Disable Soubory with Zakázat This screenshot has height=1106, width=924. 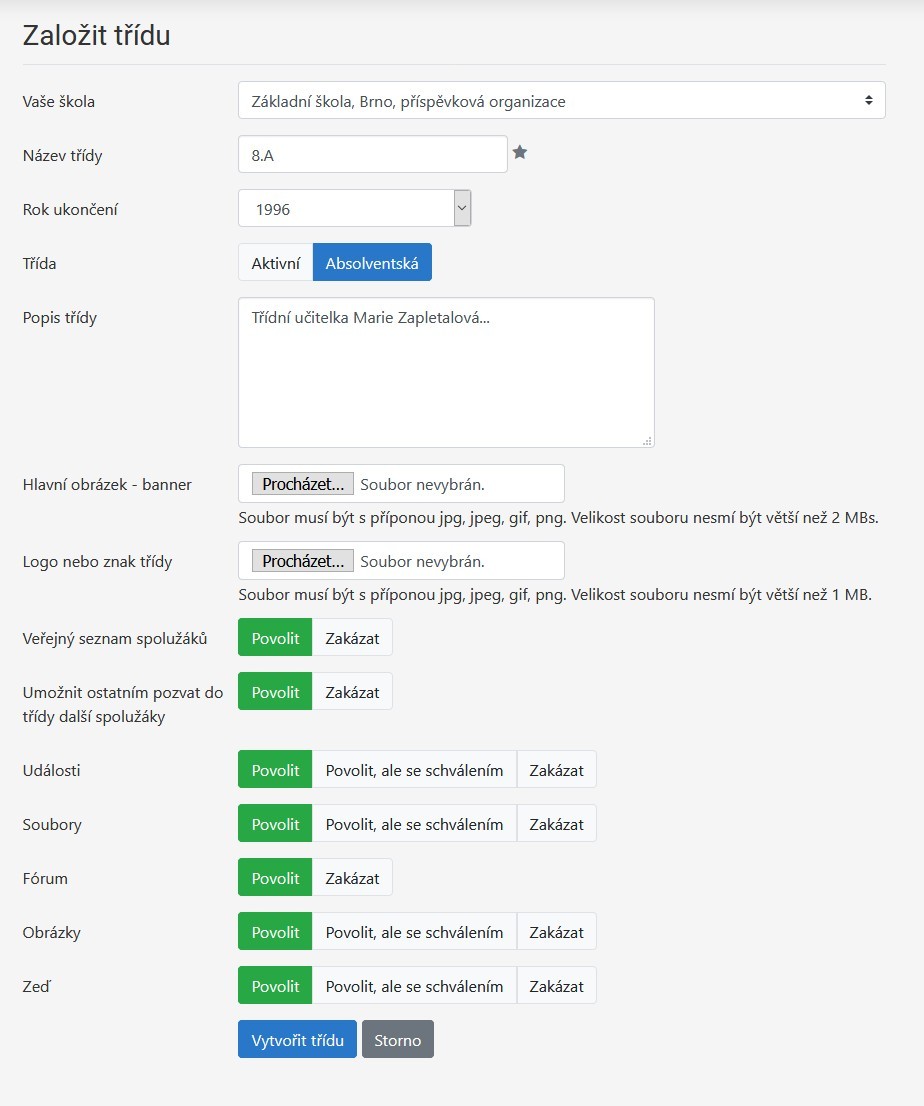point(556,824)
